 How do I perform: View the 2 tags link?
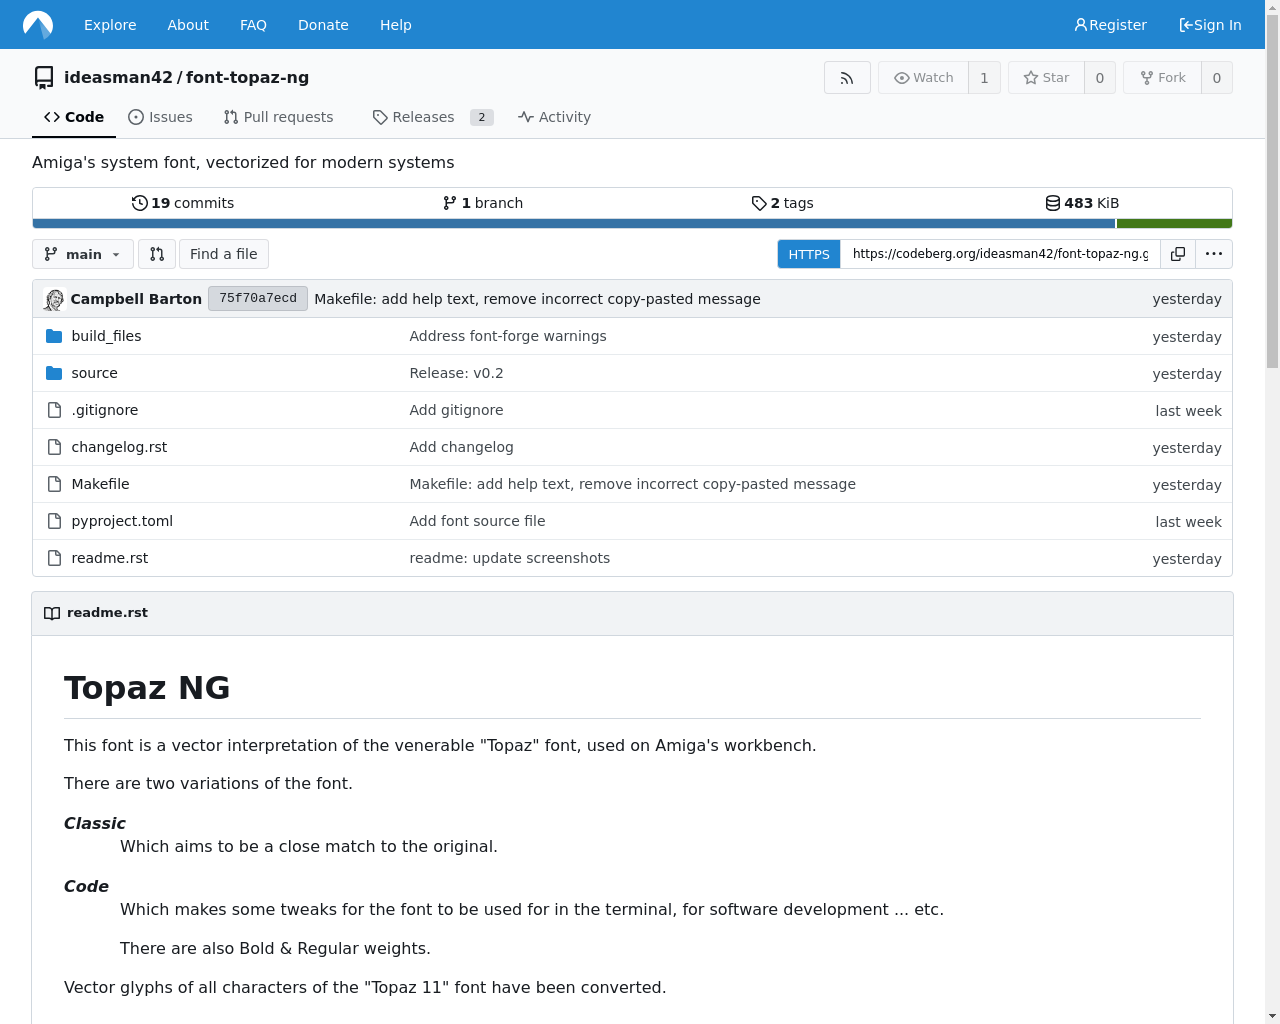pyautogui.click(x=782, y=203)
